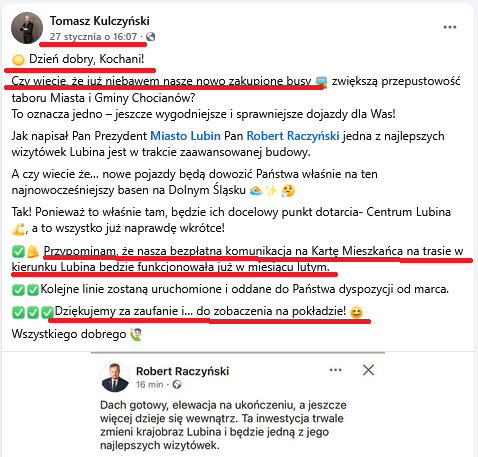Click the smiling face emoji after pokładzie
The image size is (478, 457).
click(356, 312)
